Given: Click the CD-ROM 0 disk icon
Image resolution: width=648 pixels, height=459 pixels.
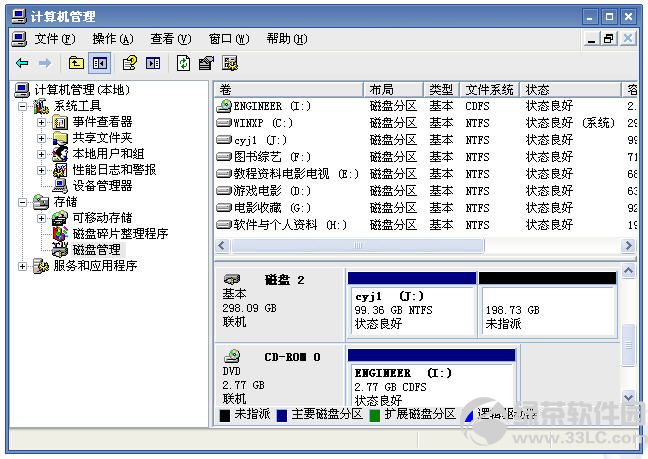Looking at the screenshot, I should click(x=232, y=356).
